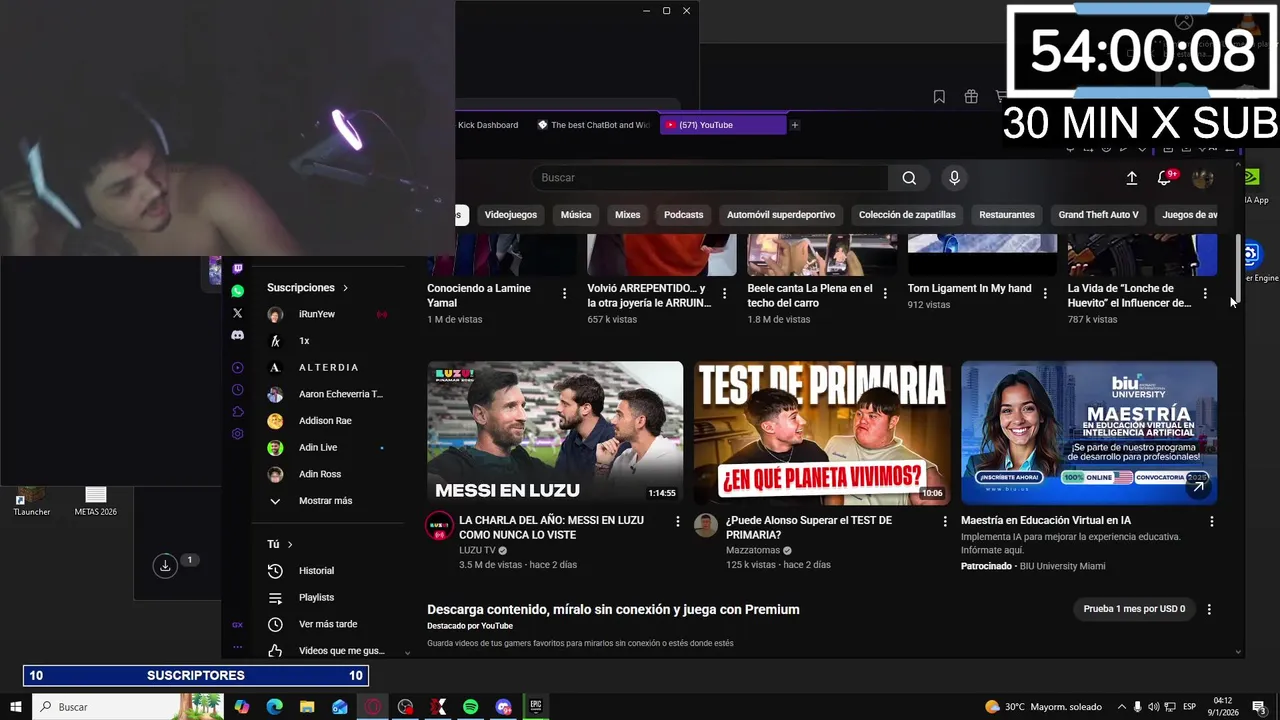Open Copilot from the taskbar
Image resolution: width=1280 pixels, height=720 pixels.
[x=241, y=707]
